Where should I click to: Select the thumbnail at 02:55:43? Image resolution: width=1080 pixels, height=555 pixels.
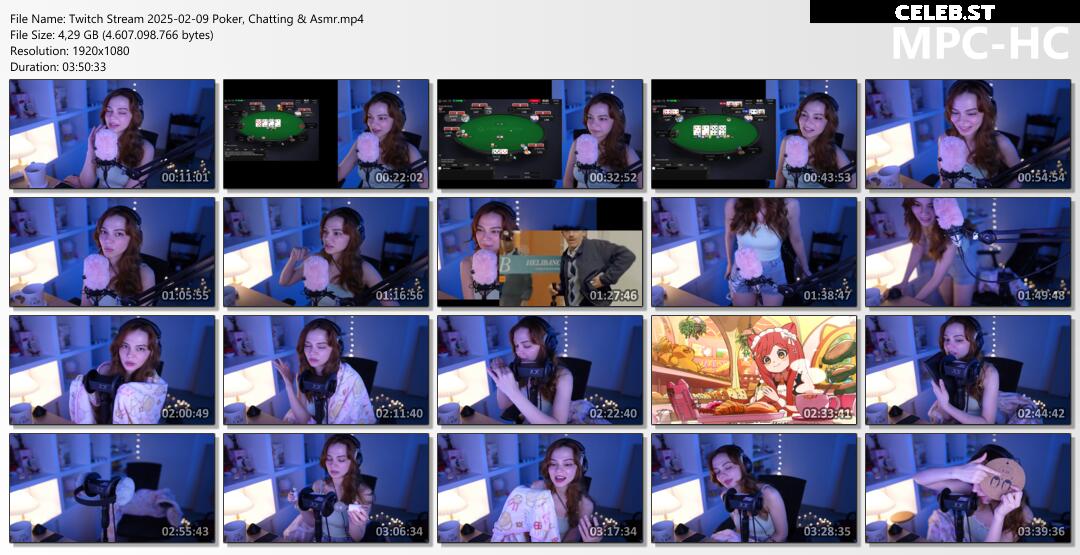112,488
